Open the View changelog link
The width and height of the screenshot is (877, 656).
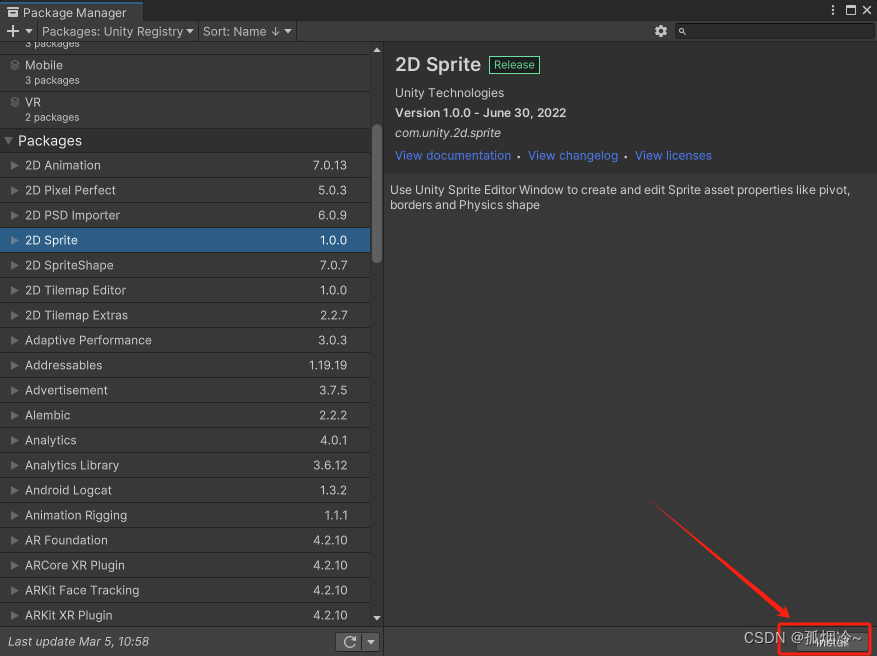coord(573,155)
